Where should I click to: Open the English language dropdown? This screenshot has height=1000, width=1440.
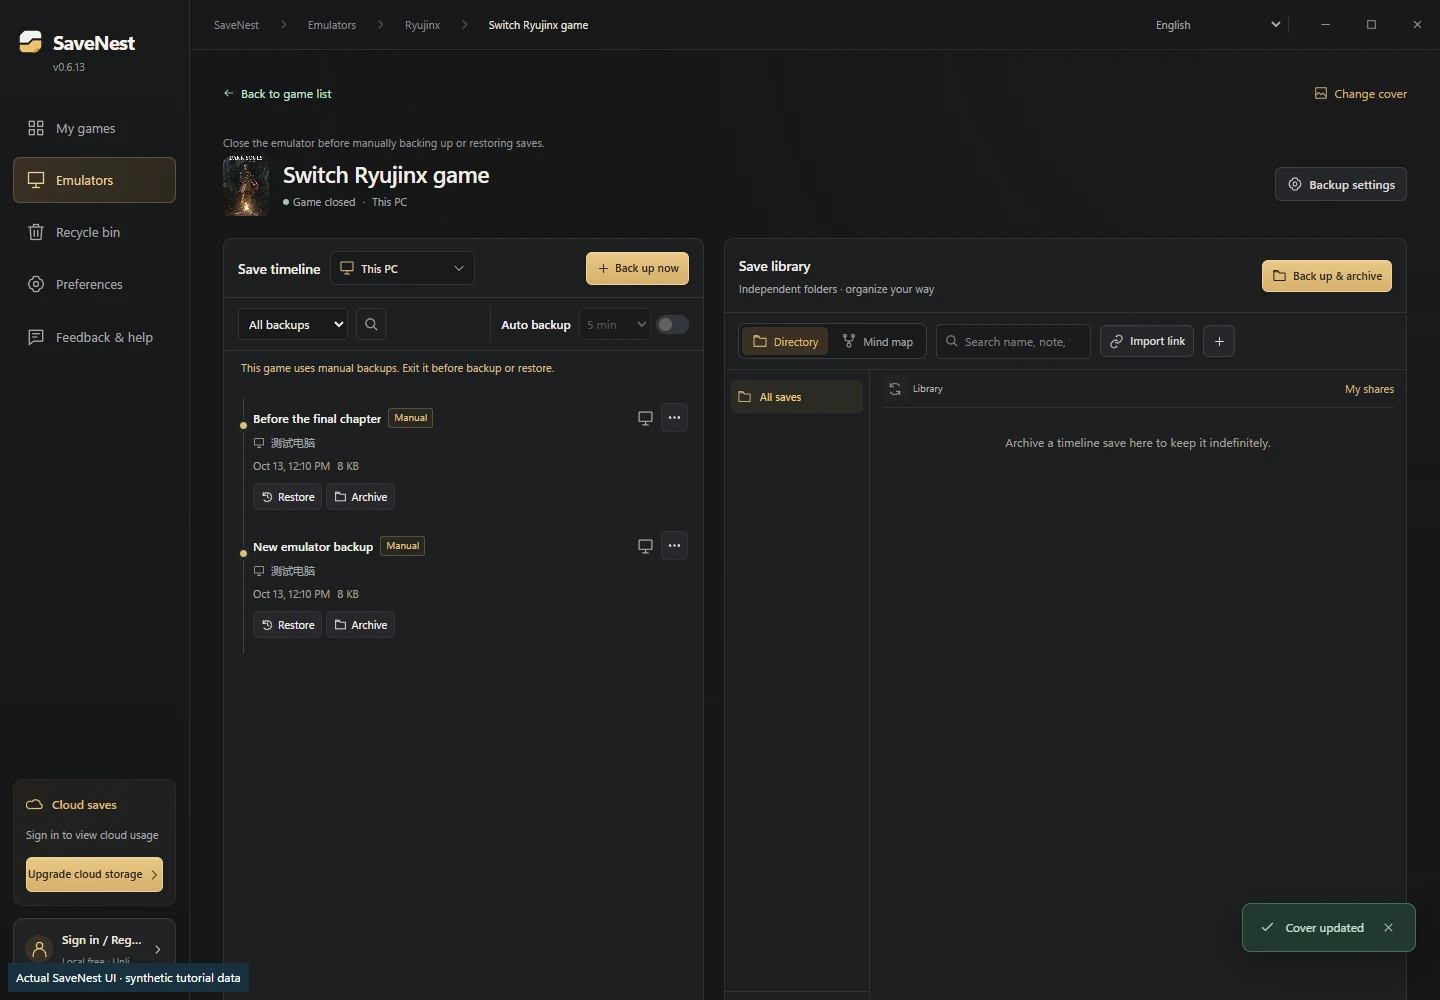pos(1216,25)
